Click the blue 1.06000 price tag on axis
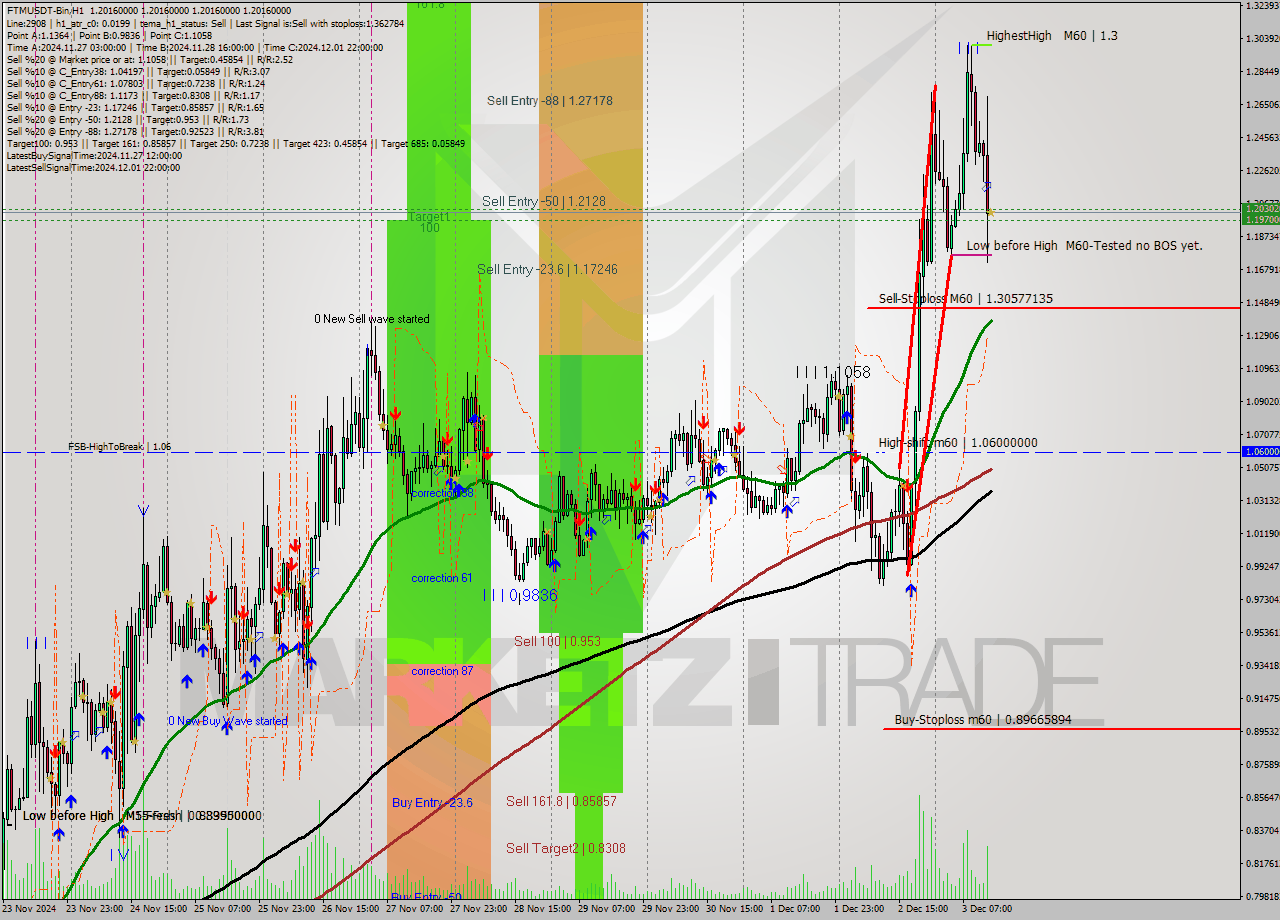This screenshot has height=920, width=1280. (1259, 452)
